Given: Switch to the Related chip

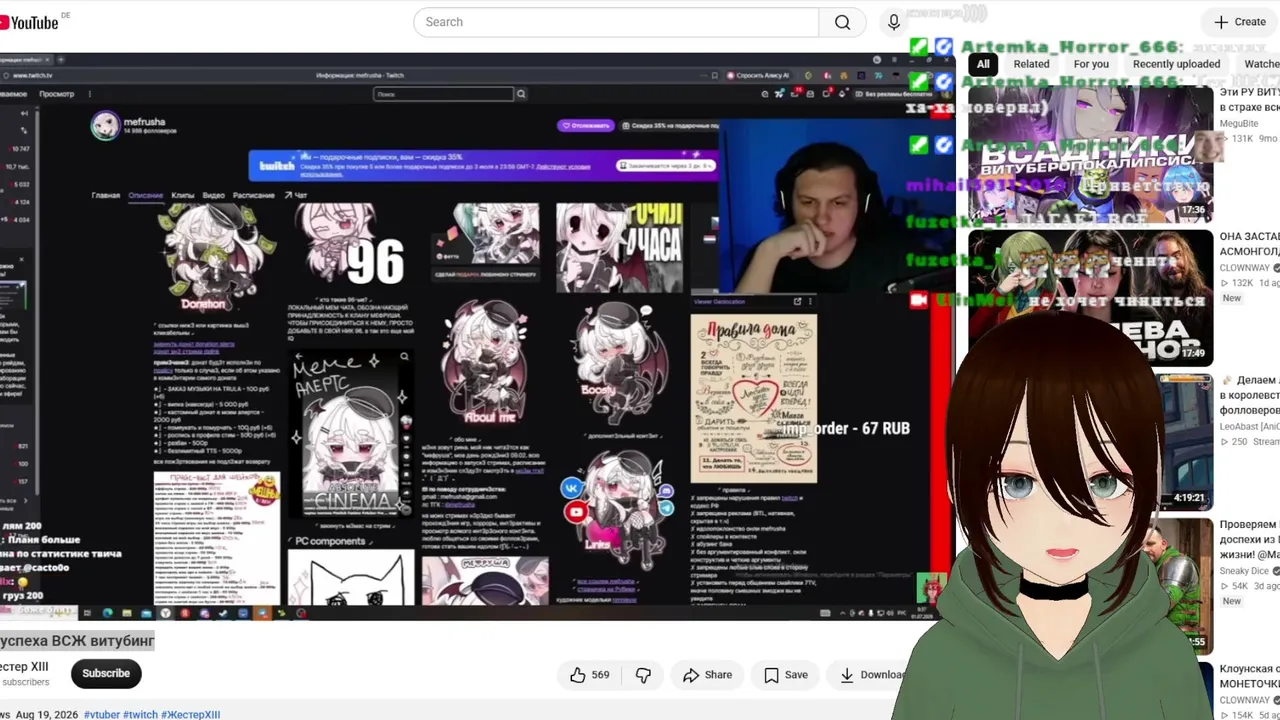Looking at the screenshot, I should coord(1031,64).
